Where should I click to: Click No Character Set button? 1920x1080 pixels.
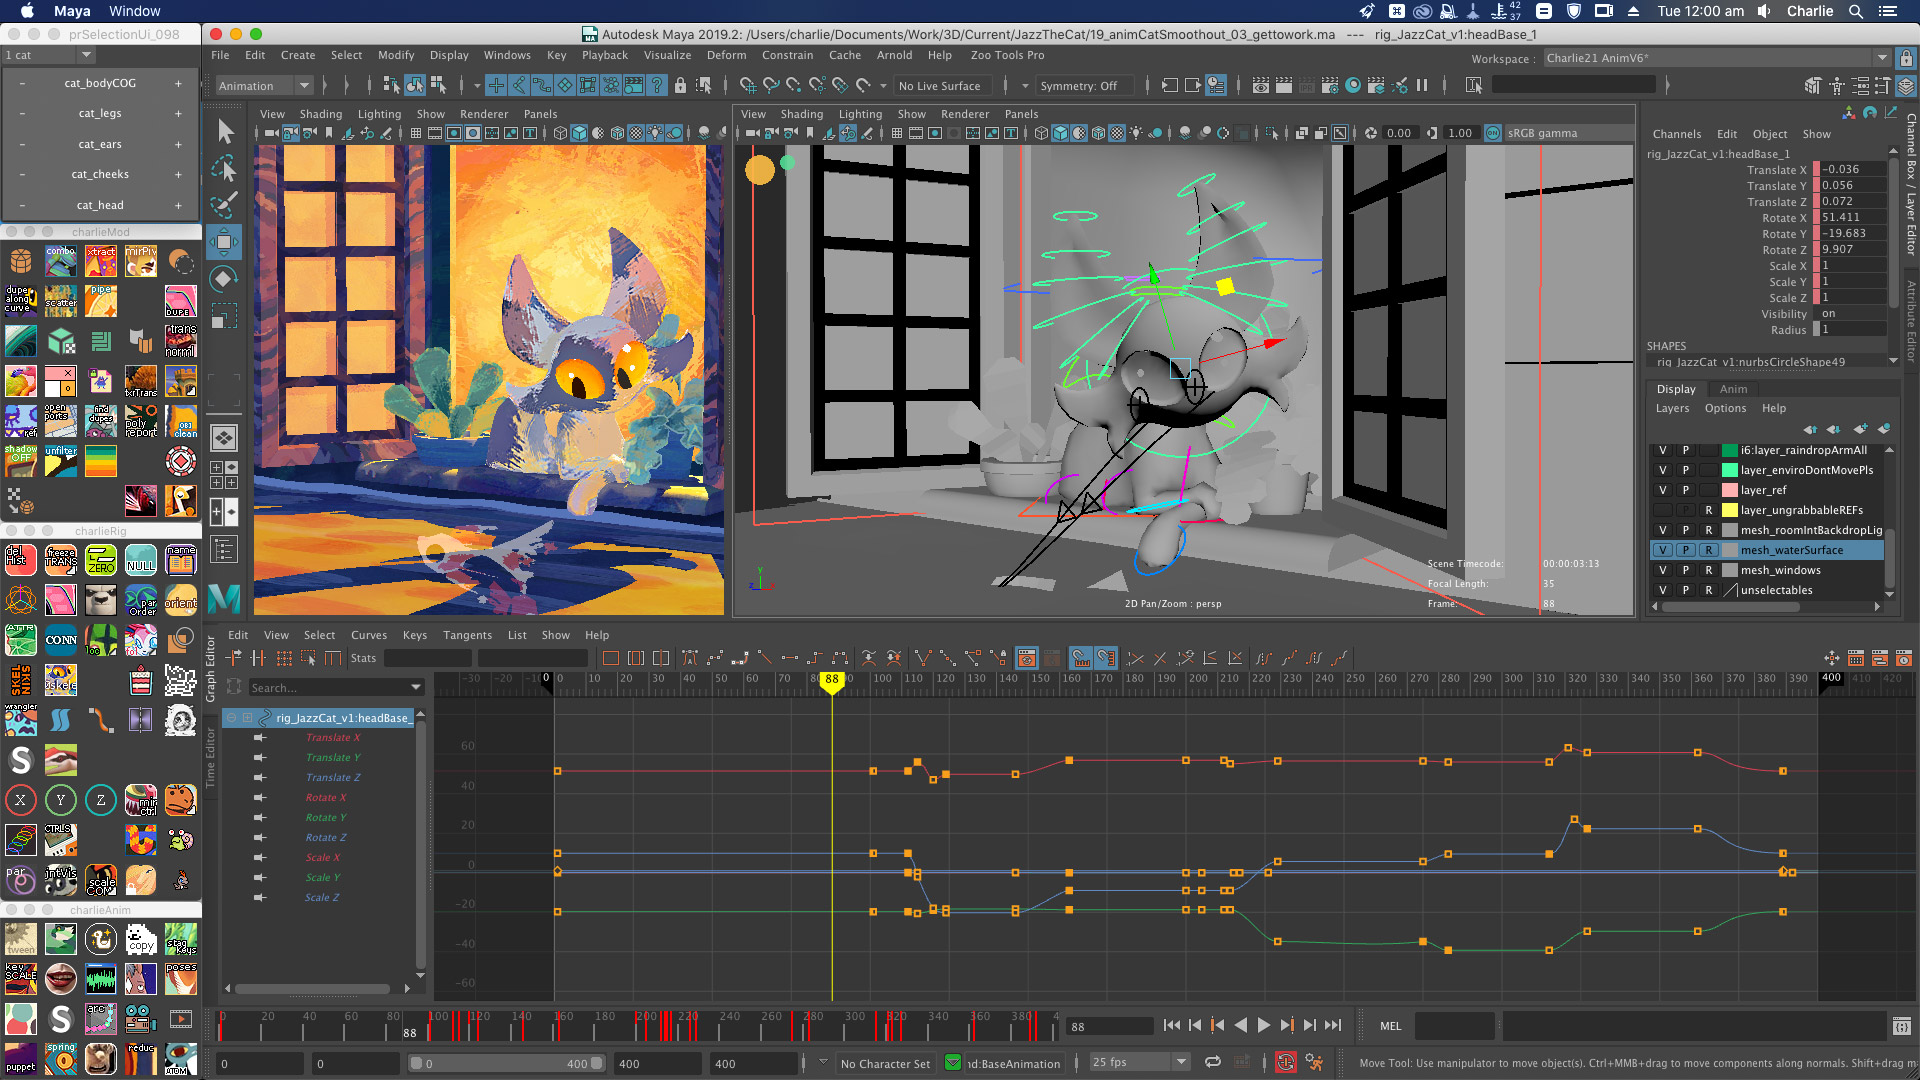tap(884, 1063)
